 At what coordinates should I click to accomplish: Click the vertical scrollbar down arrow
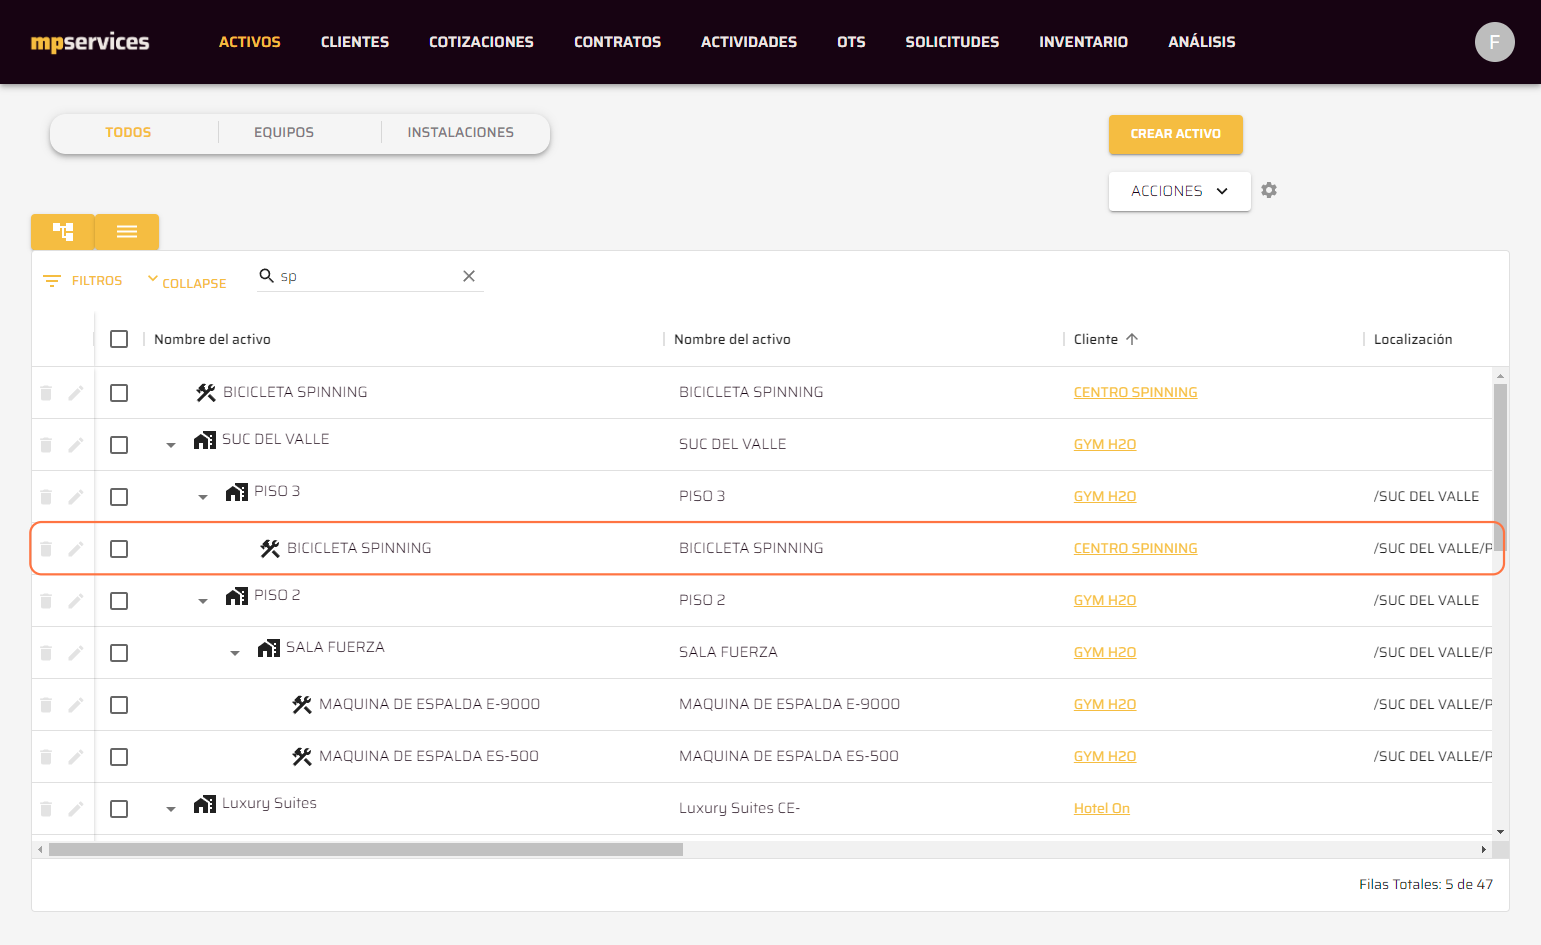1500,832
